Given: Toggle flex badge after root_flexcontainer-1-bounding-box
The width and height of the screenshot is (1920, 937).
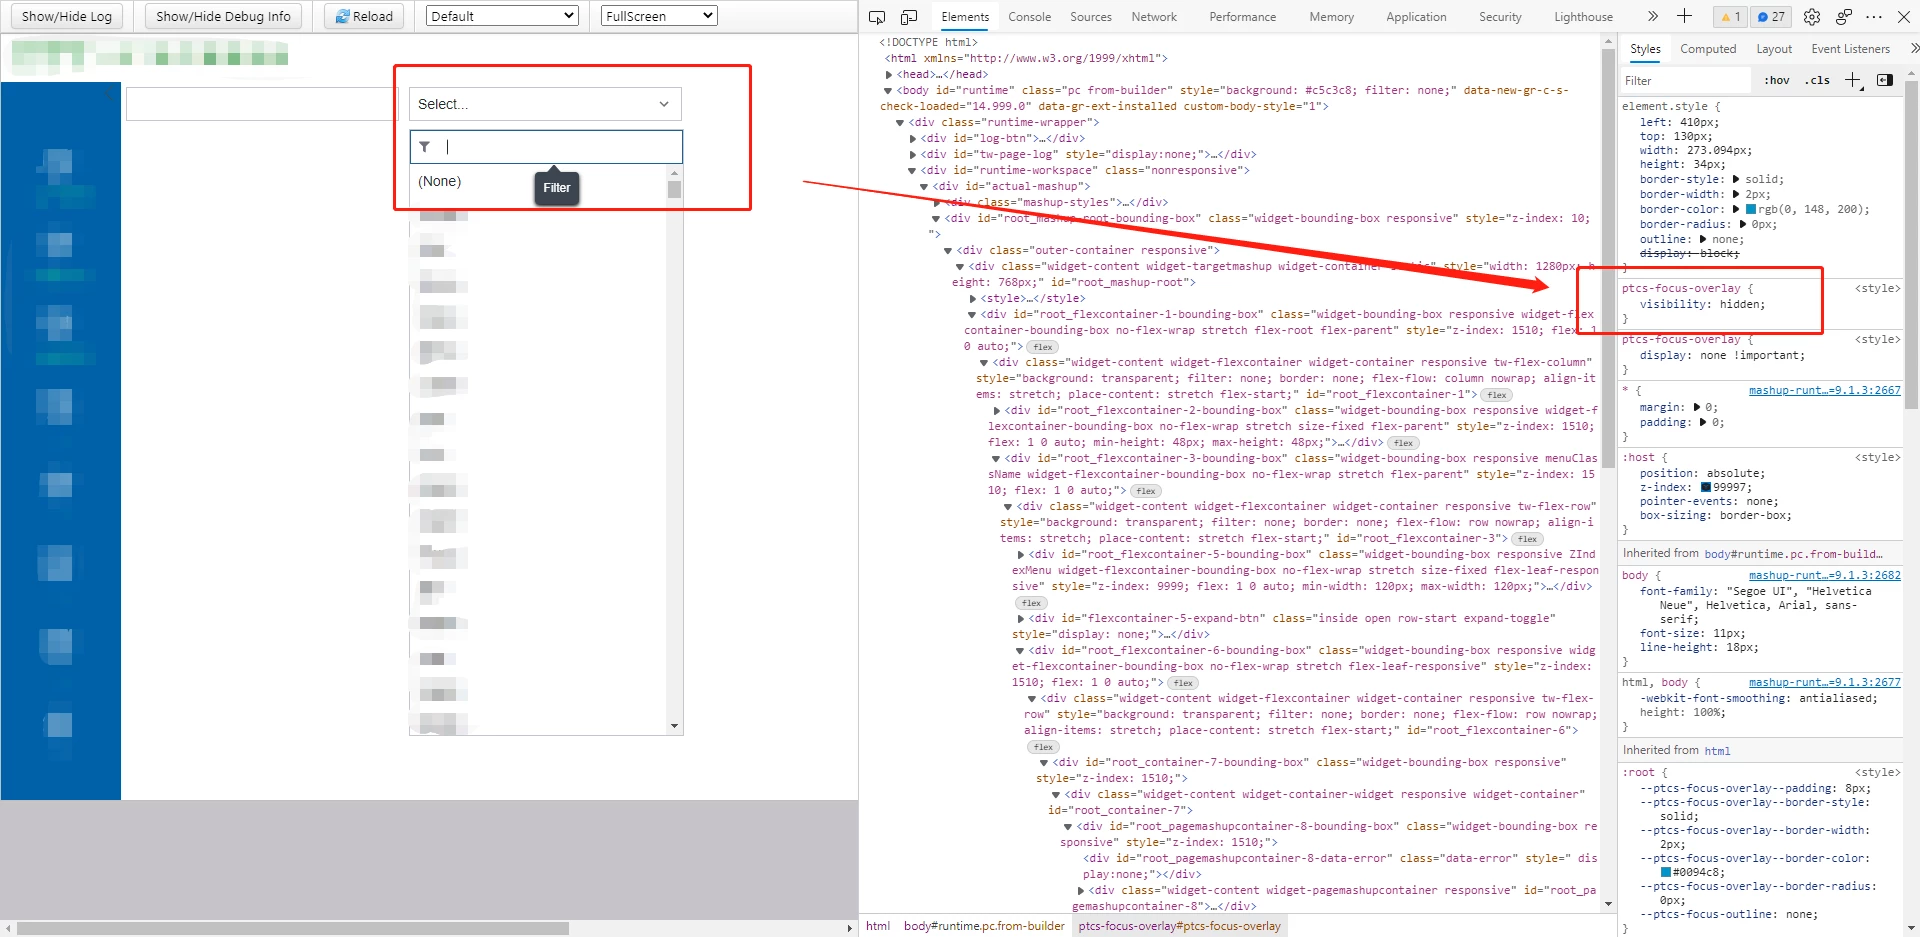Looking at the screenshot, I should click(x=1043, y=347).
